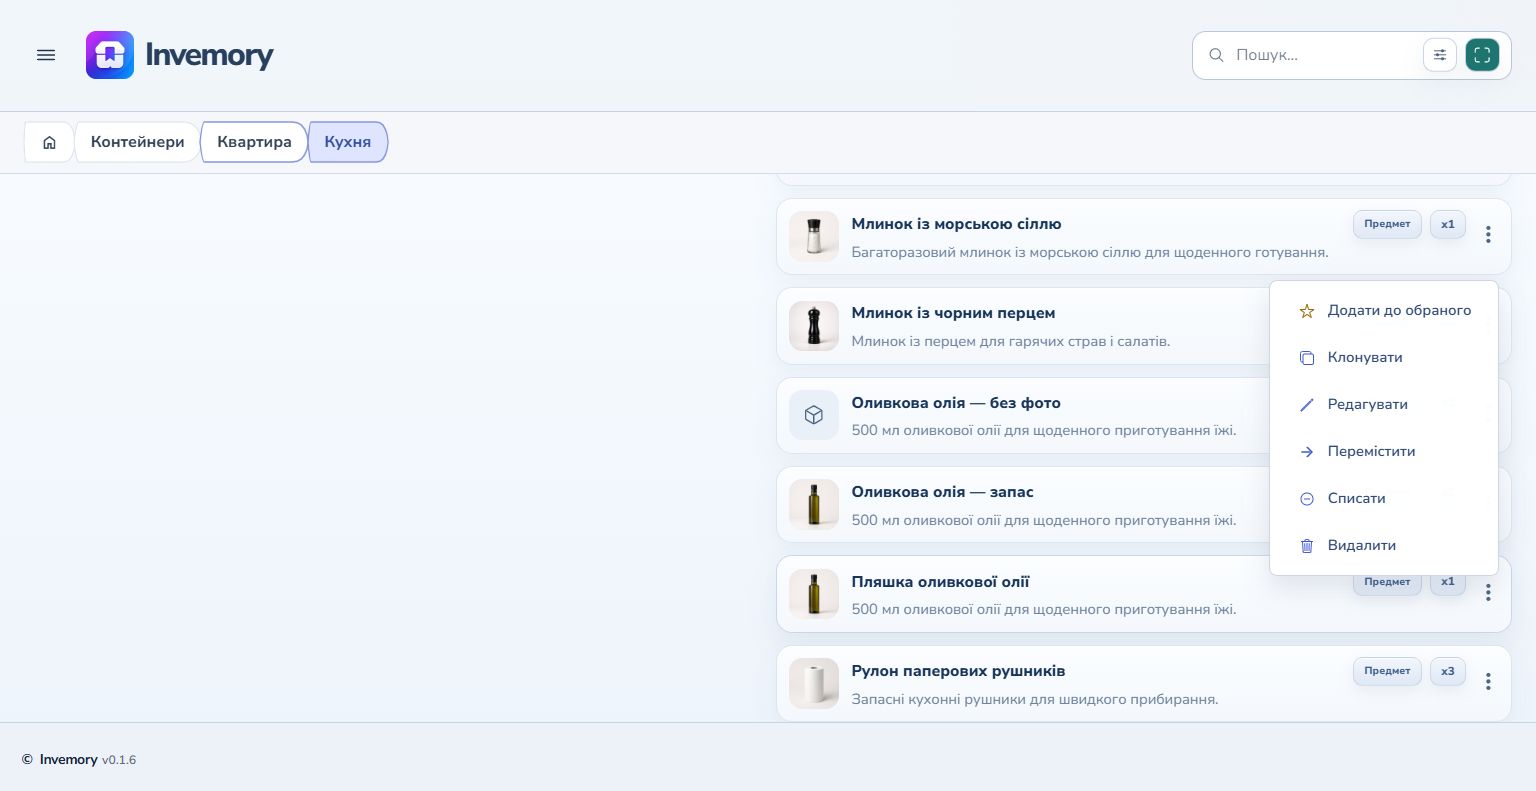Launch the green scanner button
This screenshot has height=791, width=1536.
tap(1482, 55)
